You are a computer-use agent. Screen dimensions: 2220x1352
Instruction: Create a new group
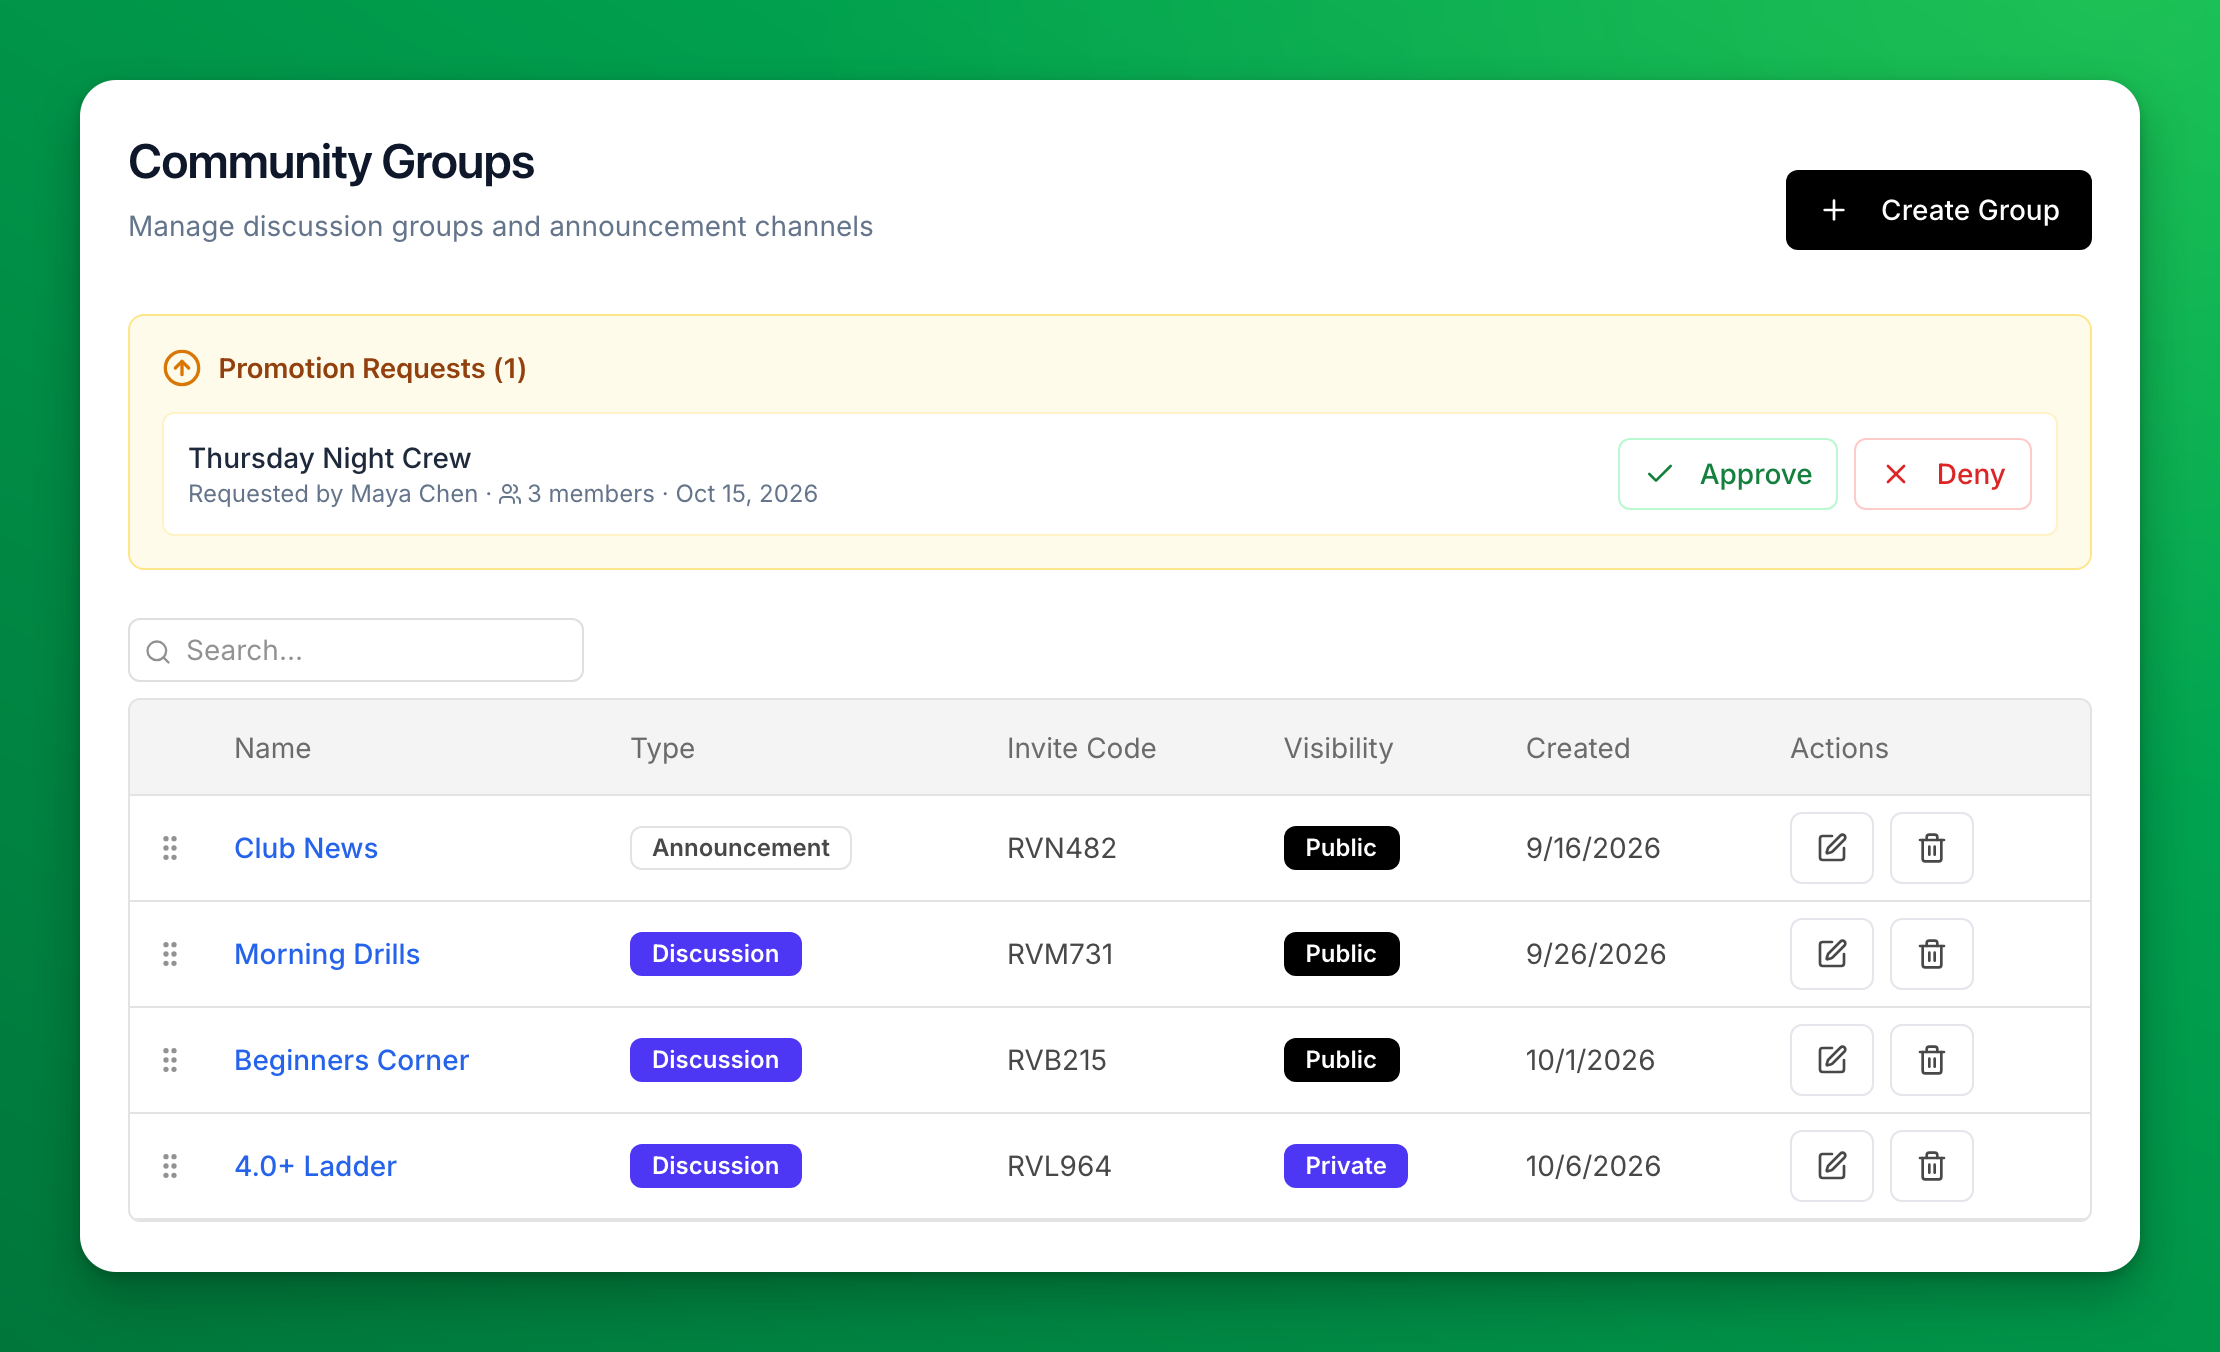tap(1938, 210)
